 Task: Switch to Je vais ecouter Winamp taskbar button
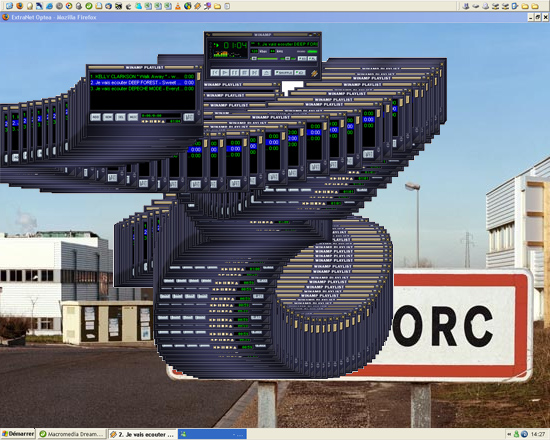pos(142,434)
